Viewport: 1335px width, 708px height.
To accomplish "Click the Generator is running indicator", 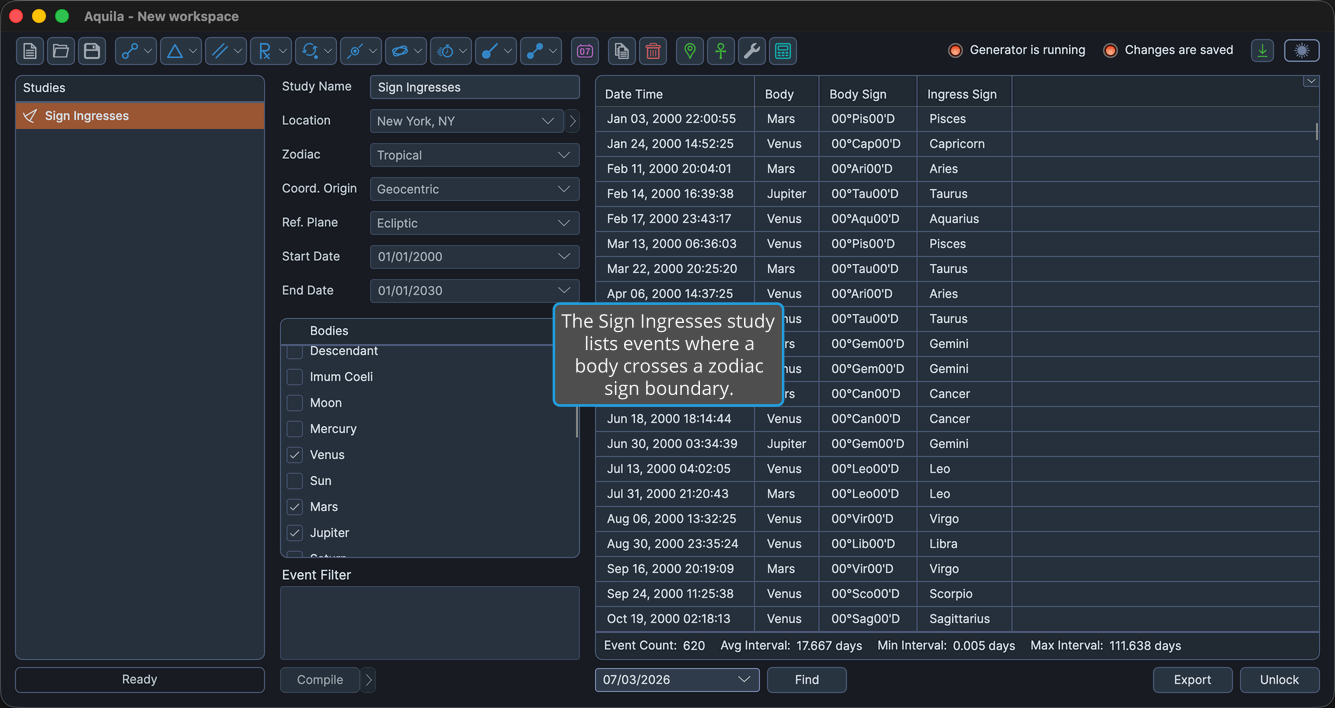I will pyautogui.click(x=1017, y=50).
